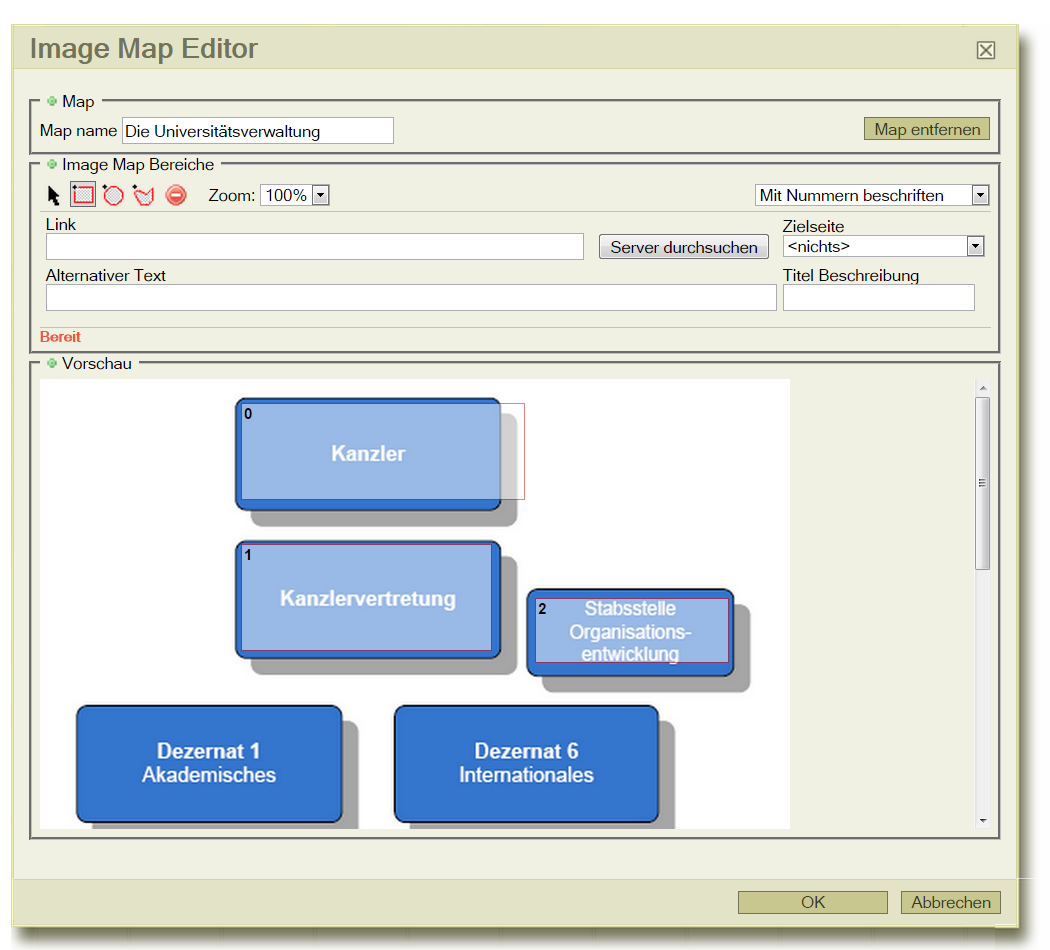1050x950 pixels.
Task: Select the circle area tool
Action: 113,195
